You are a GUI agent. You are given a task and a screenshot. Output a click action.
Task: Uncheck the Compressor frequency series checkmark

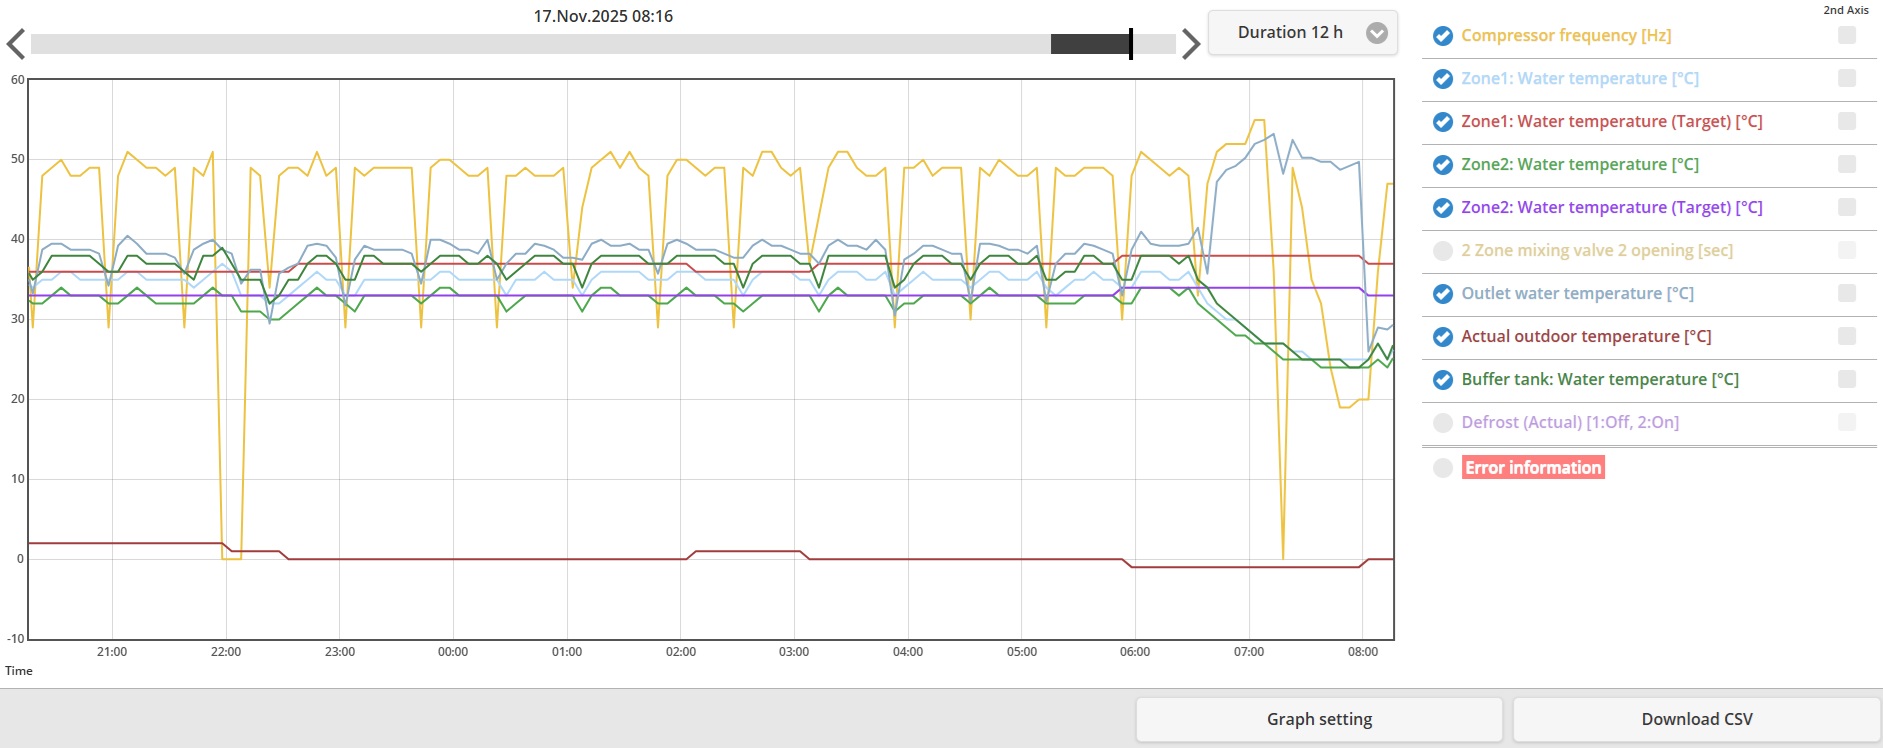coord(1442,36)
